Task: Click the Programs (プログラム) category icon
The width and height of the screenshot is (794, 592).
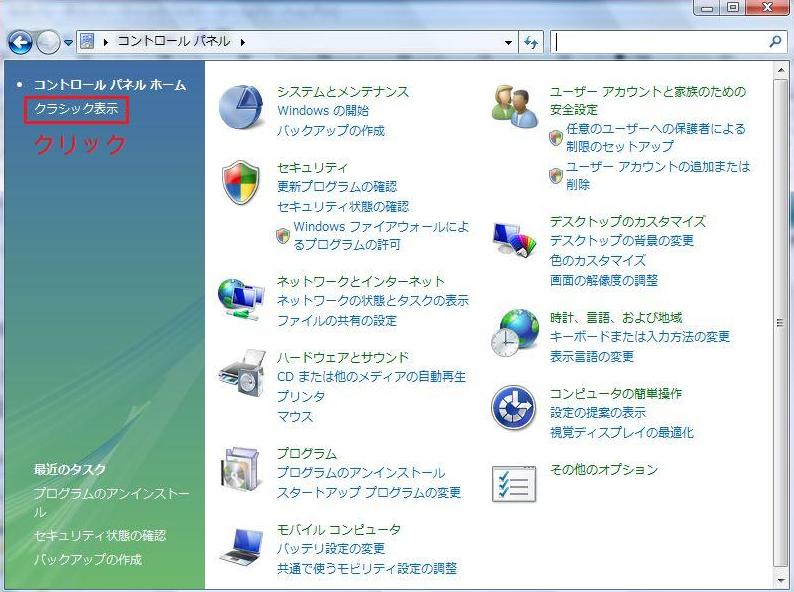Action: [240, 470]
